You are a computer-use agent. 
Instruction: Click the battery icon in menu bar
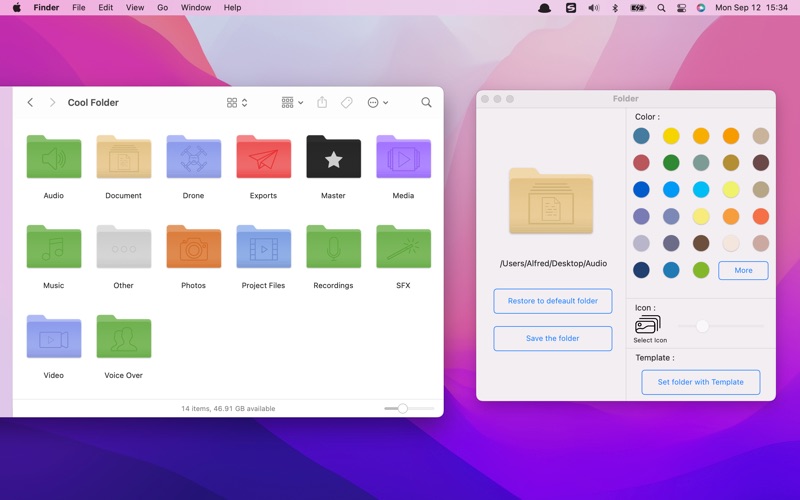[638, 8]
